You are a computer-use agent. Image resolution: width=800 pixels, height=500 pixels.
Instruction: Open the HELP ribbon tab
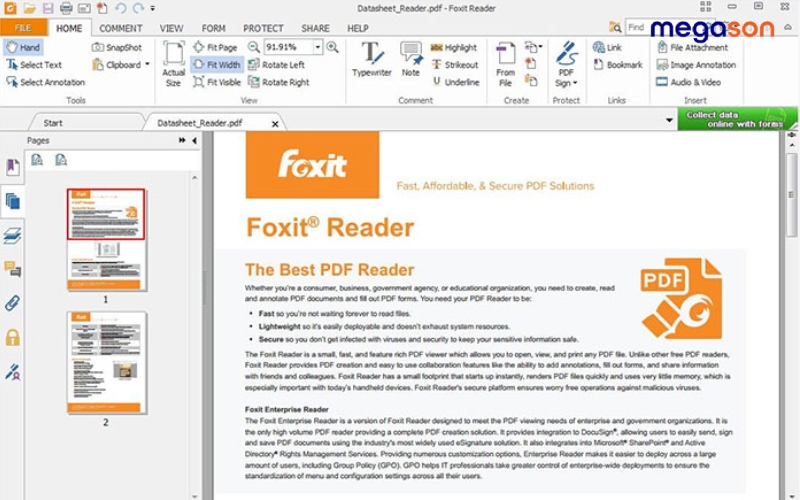[x=358, y=29]
